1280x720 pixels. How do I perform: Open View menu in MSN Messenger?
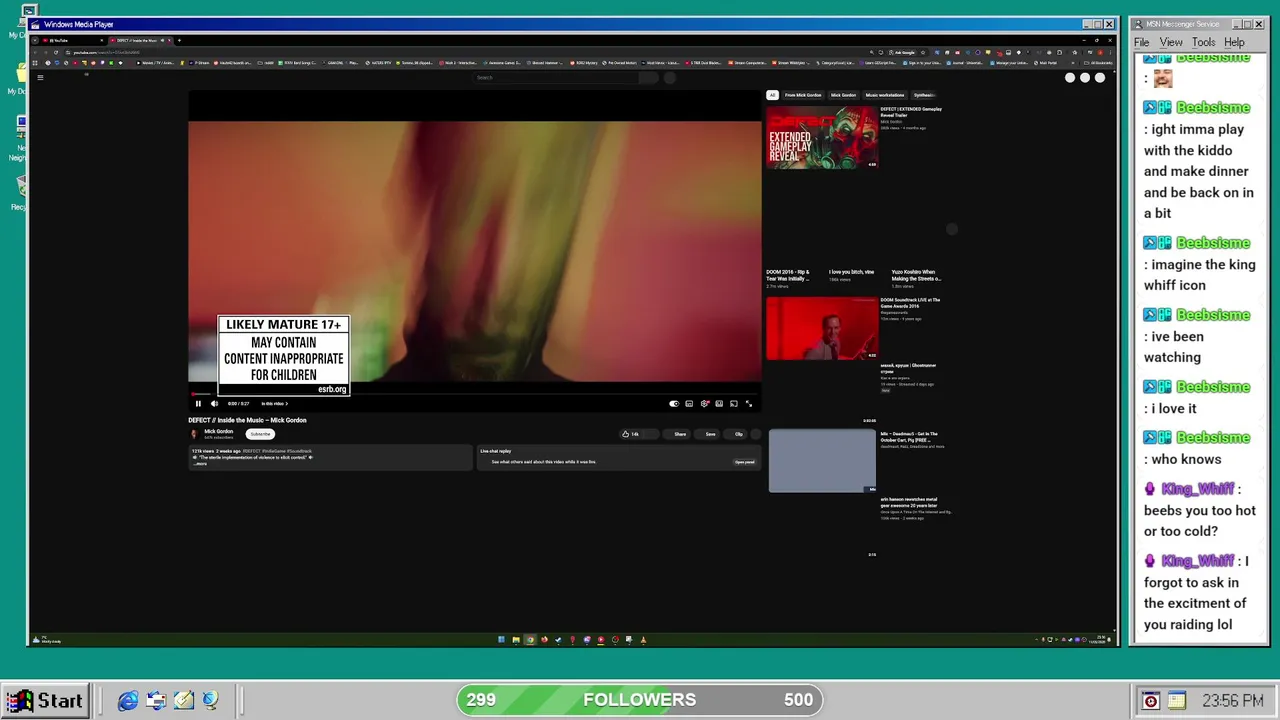[x=1171, y=42]
